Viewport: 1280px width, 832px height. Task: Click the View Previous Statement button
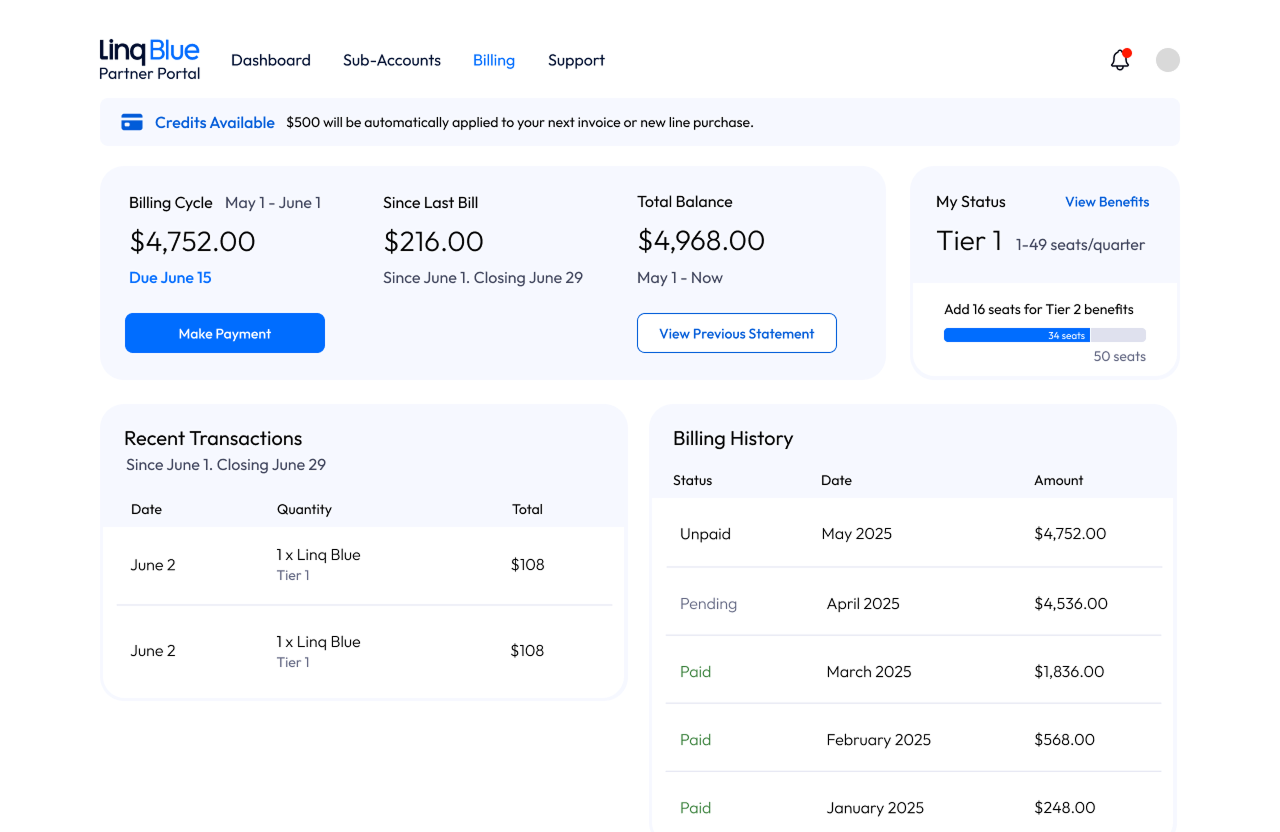737,333
